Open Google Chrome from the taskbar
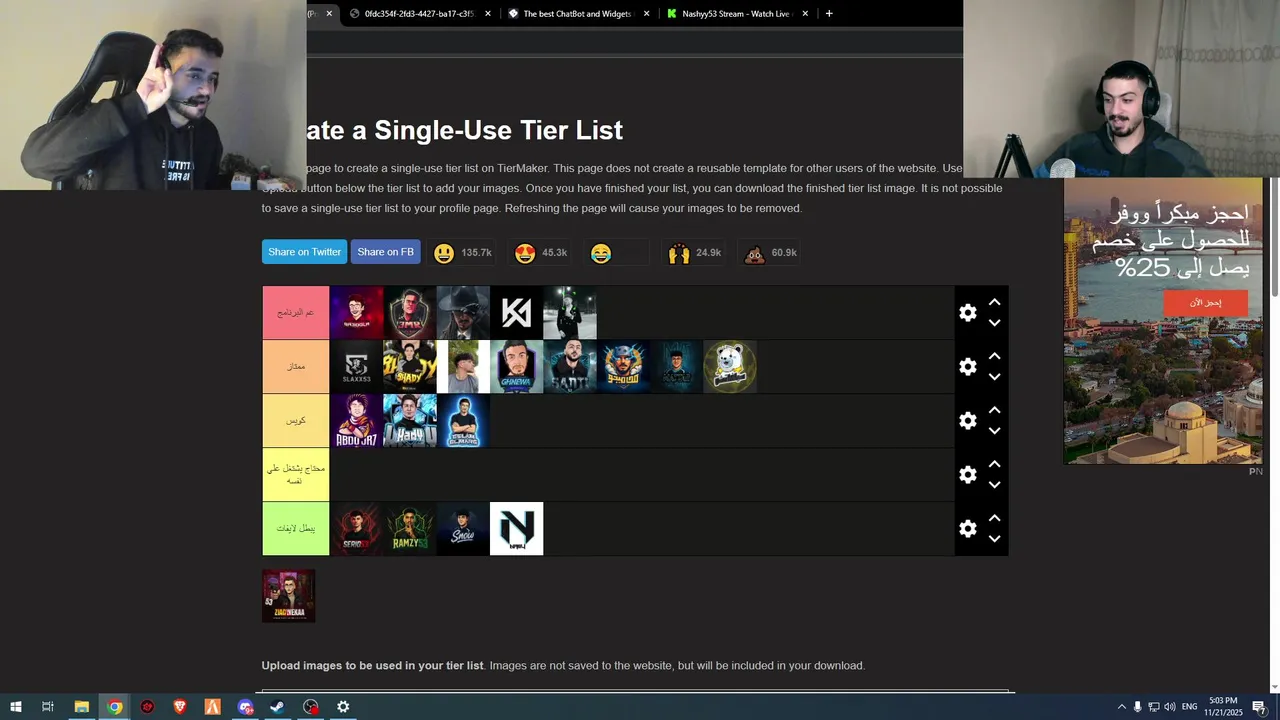The image size is (1280, 720). [x=115, y=707]
